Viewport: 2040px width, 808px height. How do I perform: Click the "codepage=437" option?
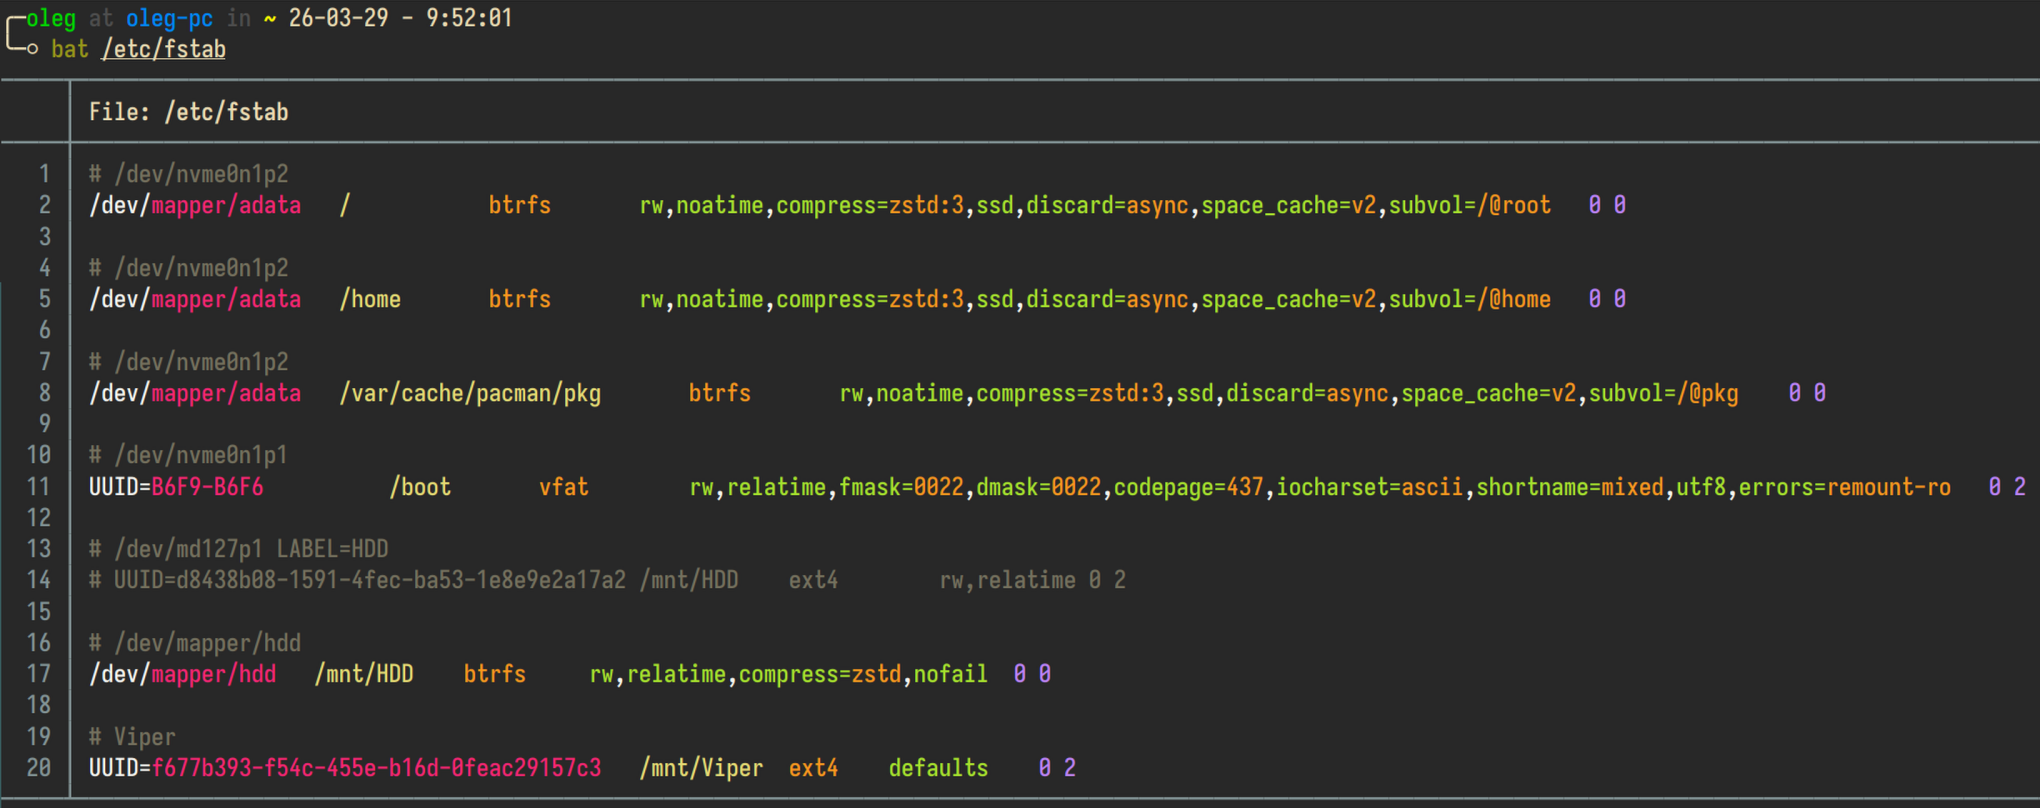pyautogui.click(x=1189, y=487)
